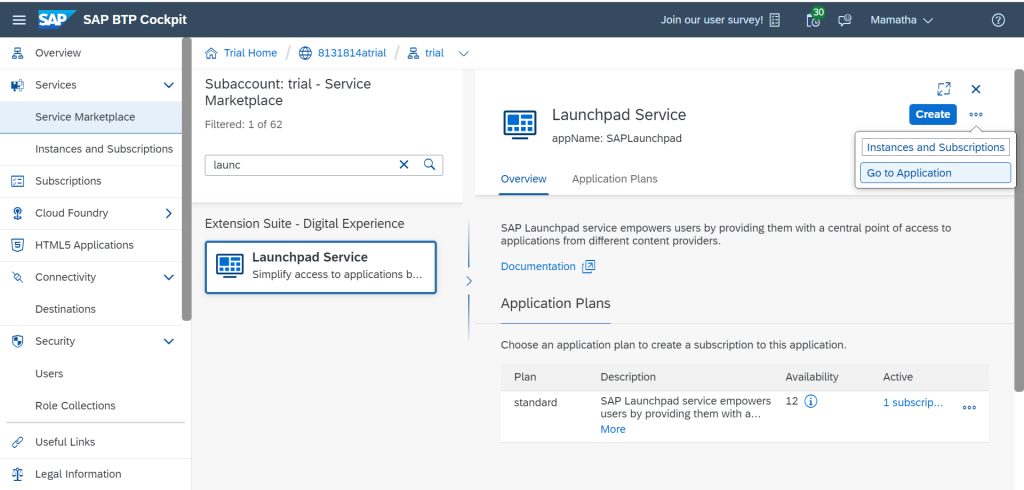Click the Services puzzle icon
This screenshot has width=1024, height=490.
pos(18,85)
